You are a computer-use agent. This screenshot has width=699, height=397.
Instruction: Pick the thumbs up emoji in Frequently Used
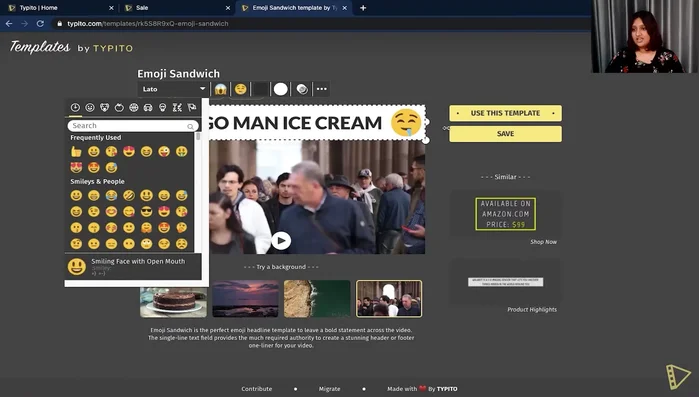pyautogui.click(x=76, y=151)
